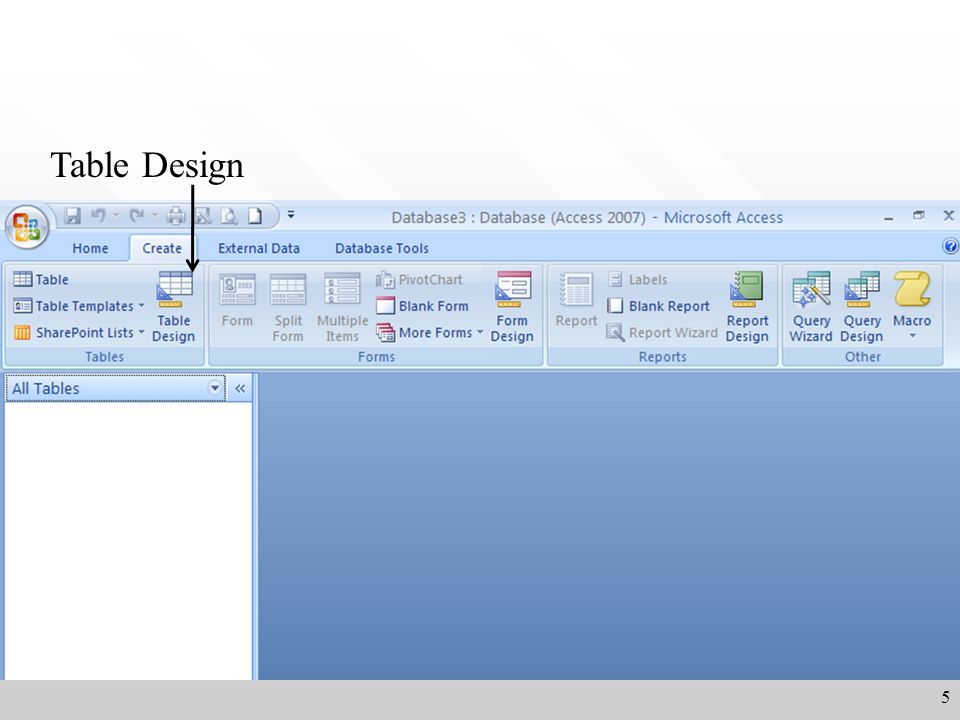
Task: Open the Redo history dropdown arrow
Action: pyautogui.click(x=154, y=215)
